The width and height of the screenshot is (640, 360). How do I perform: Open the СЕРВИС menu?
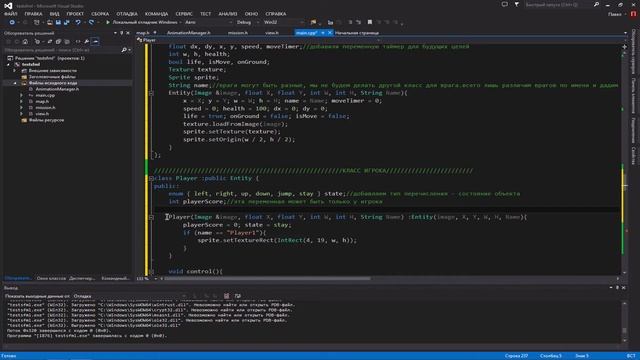pos(184,14)
